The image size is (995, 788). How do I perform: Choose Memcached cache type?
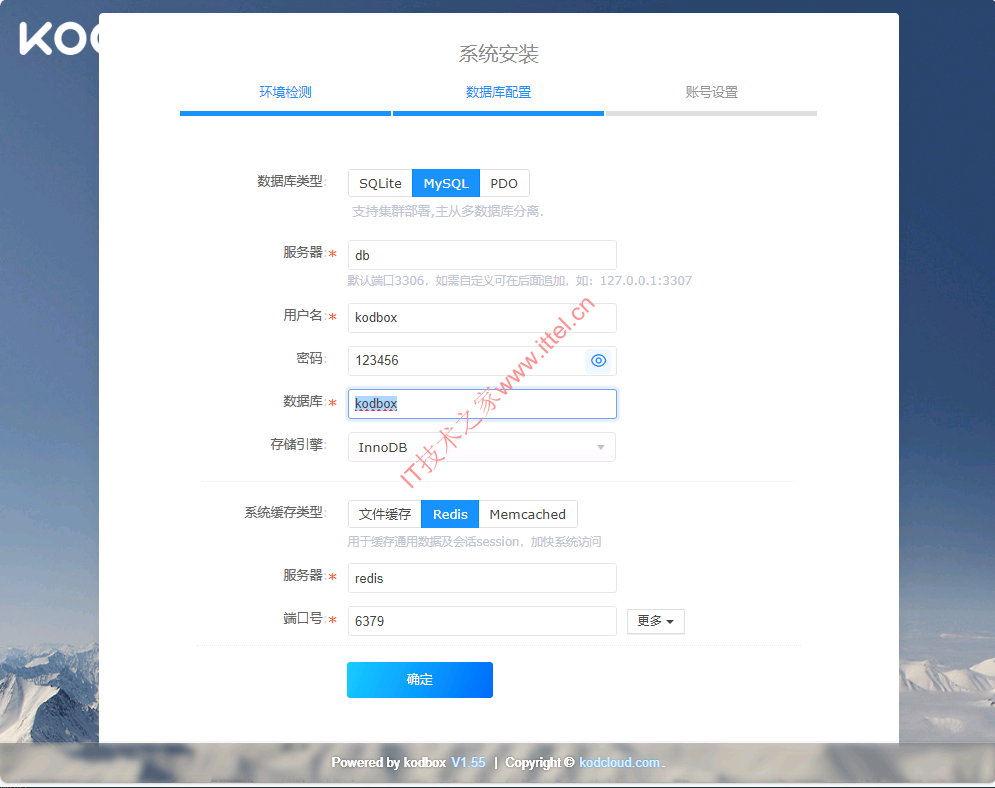point(527,514)
